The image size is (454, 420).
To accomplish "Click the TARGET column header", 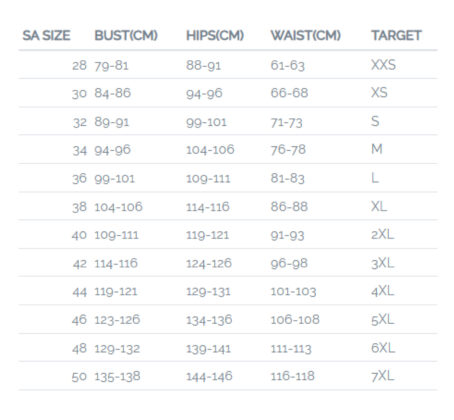I will tap(396, 35).
